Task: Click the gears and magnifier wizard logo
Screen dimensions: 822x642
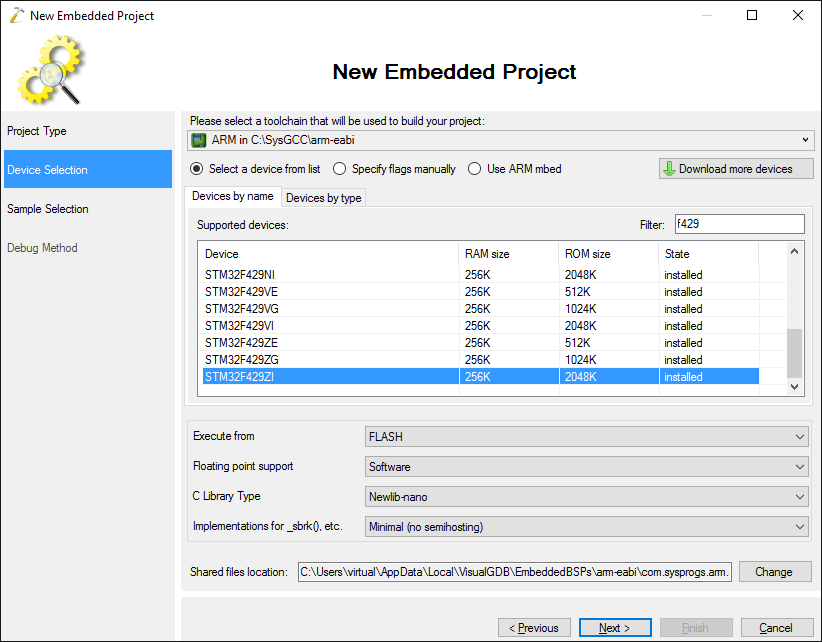Action: pyautogui.click(x=51, y=69)
